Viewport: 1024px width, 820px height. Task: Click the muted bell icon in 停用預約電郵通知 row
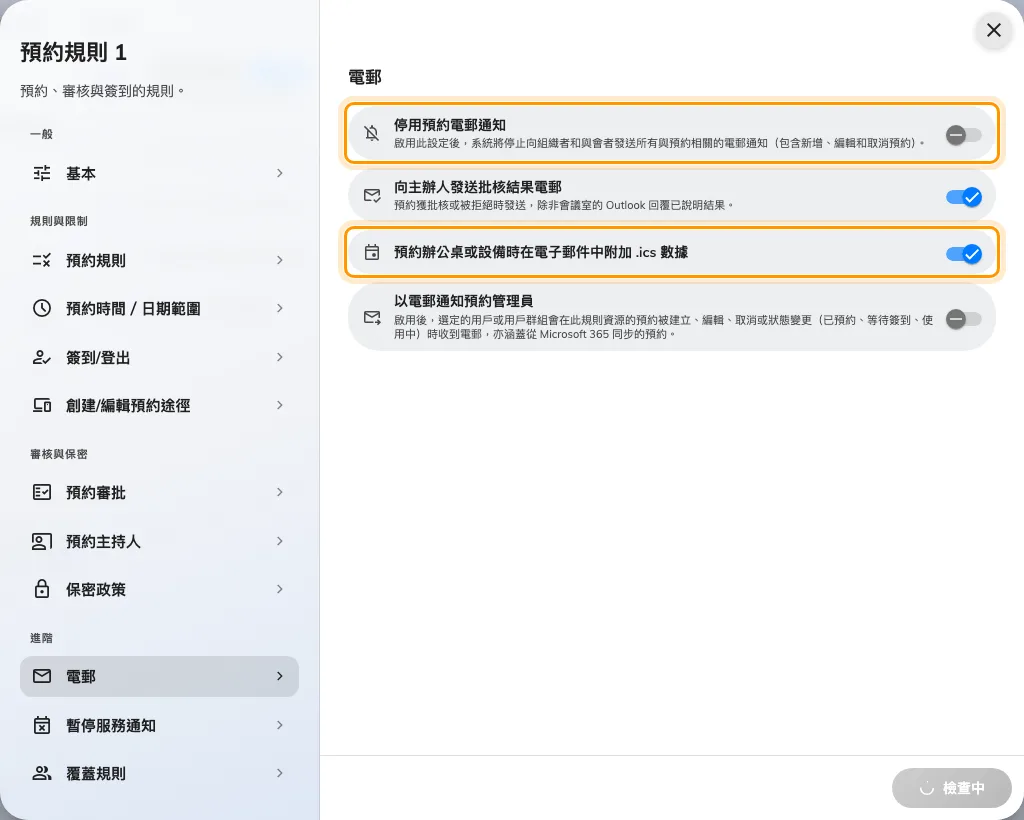click(x=372, y=133)
